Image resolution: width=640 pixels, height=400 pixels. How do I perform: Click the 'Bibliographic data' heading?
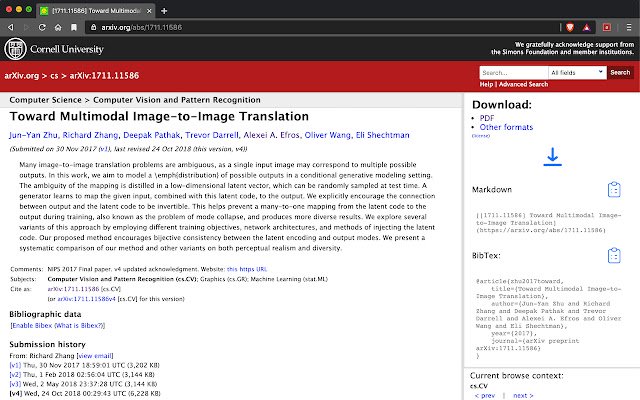coord(45,314)
